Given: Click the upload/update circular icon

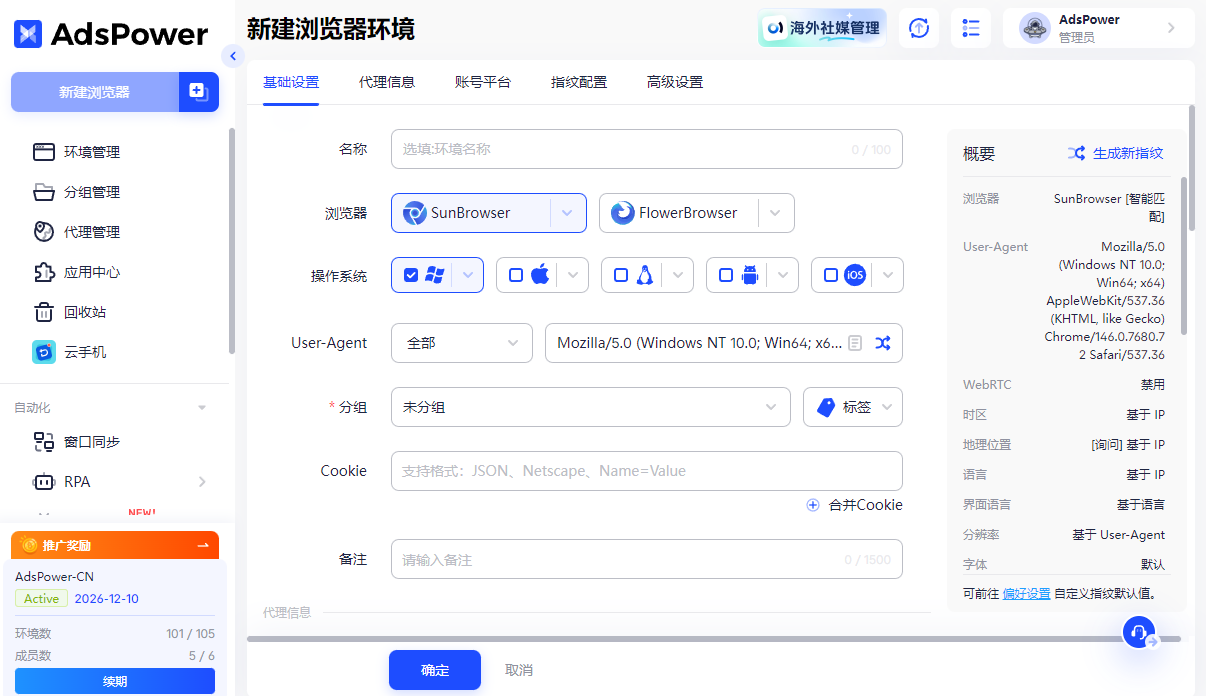Looking at the screenshot, I should click(x=918, y=28).
